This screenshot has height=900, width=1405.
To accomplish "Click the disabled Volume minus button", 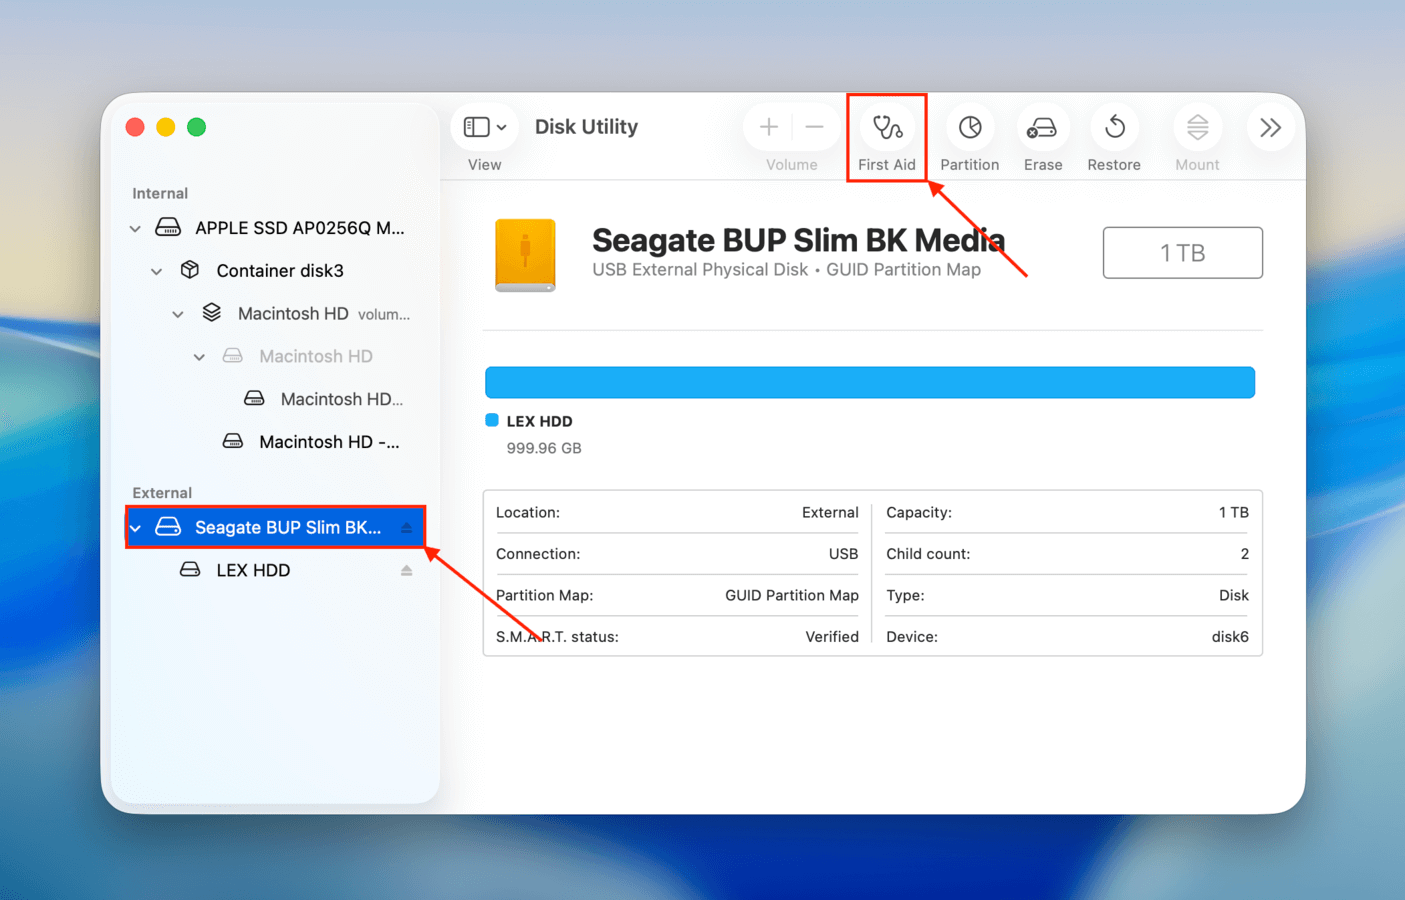I will coord(814,126).
